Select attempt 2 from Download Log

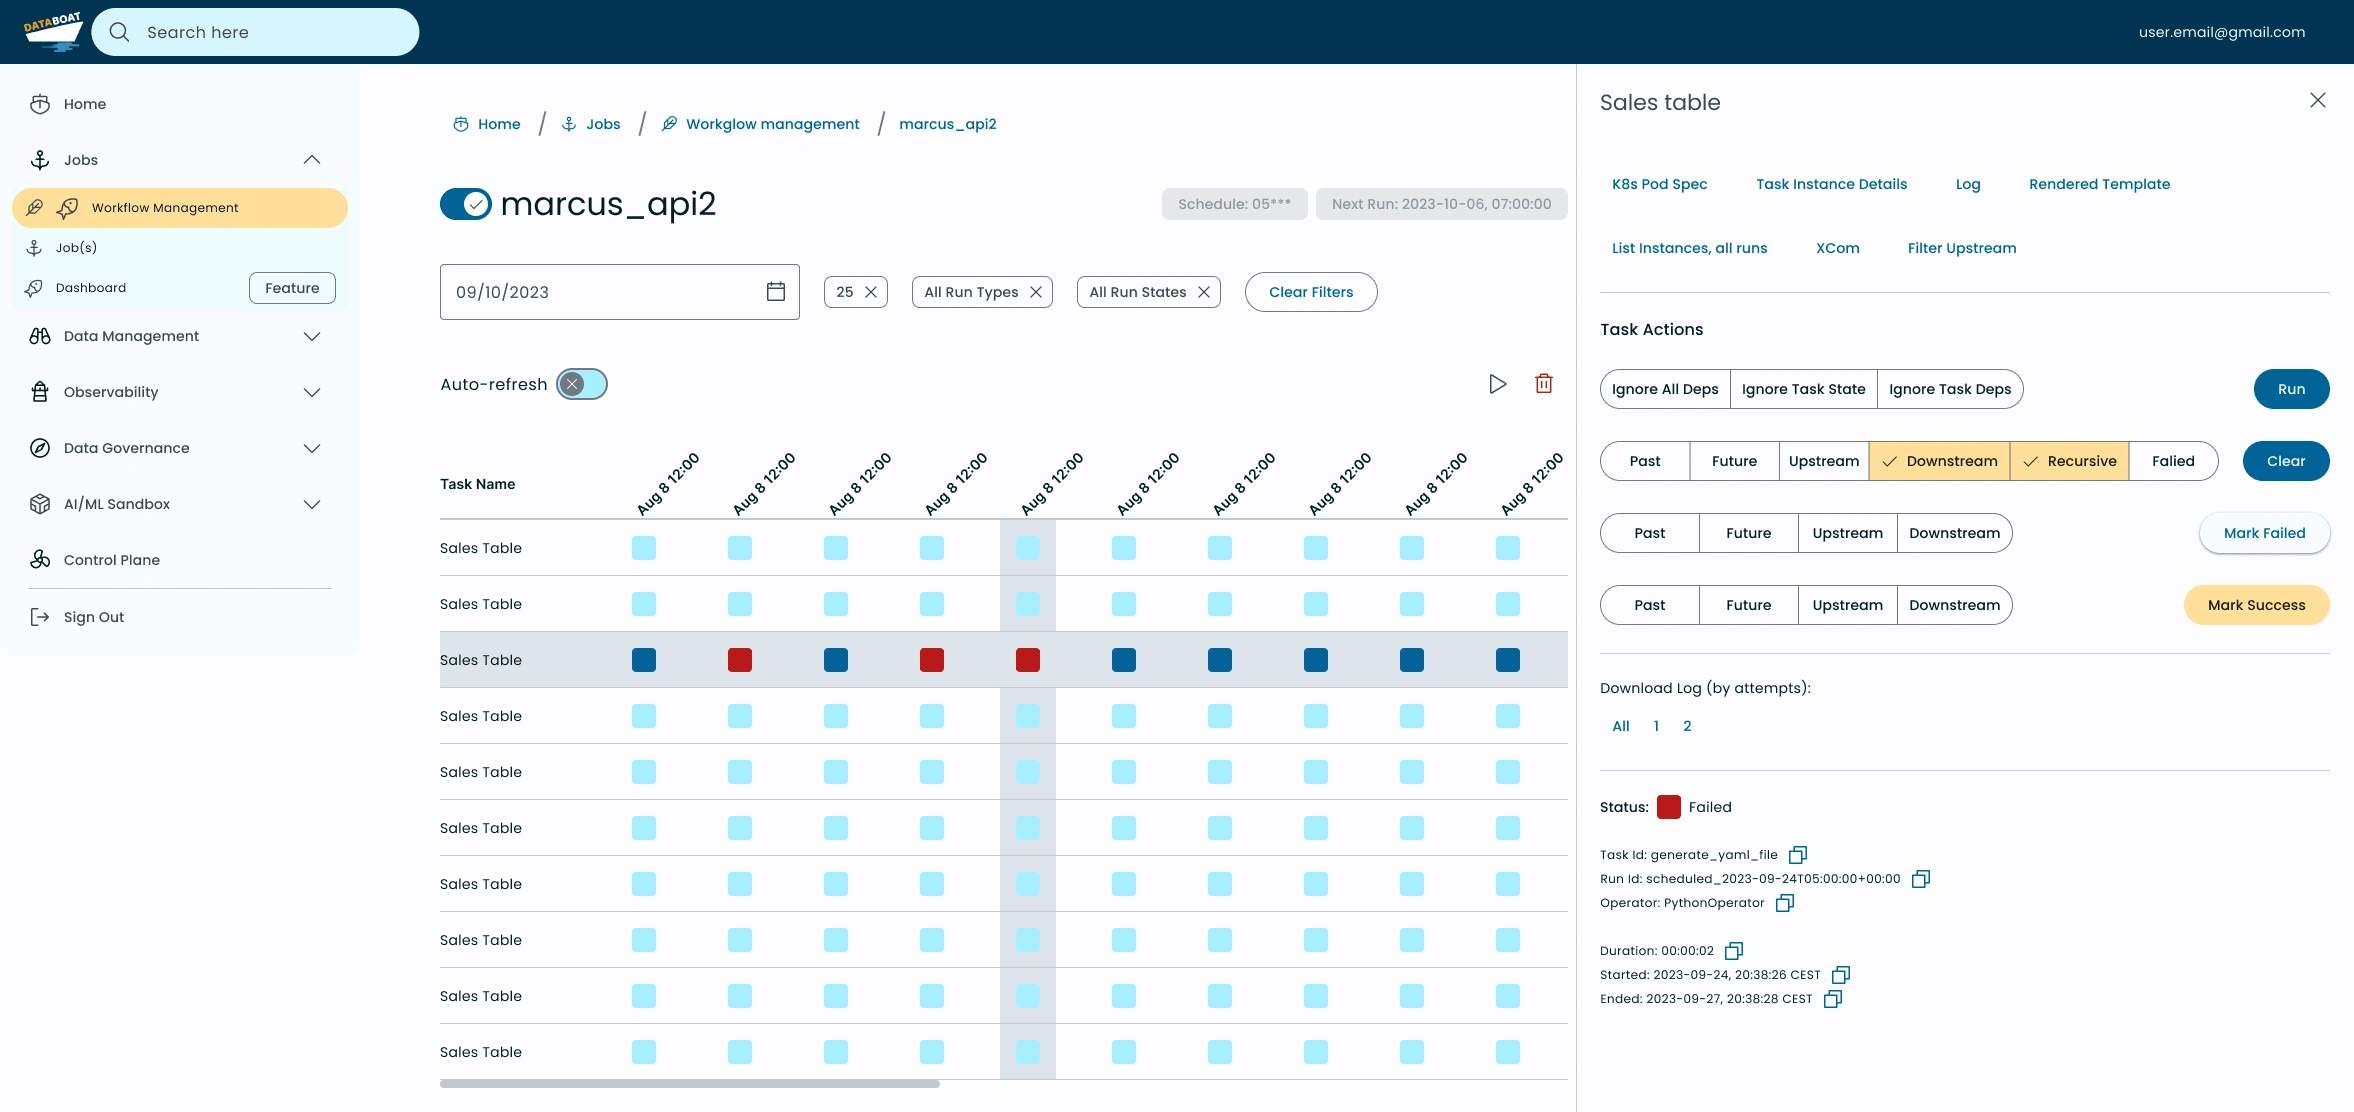pyautogui.click(x=1686, y=726)
